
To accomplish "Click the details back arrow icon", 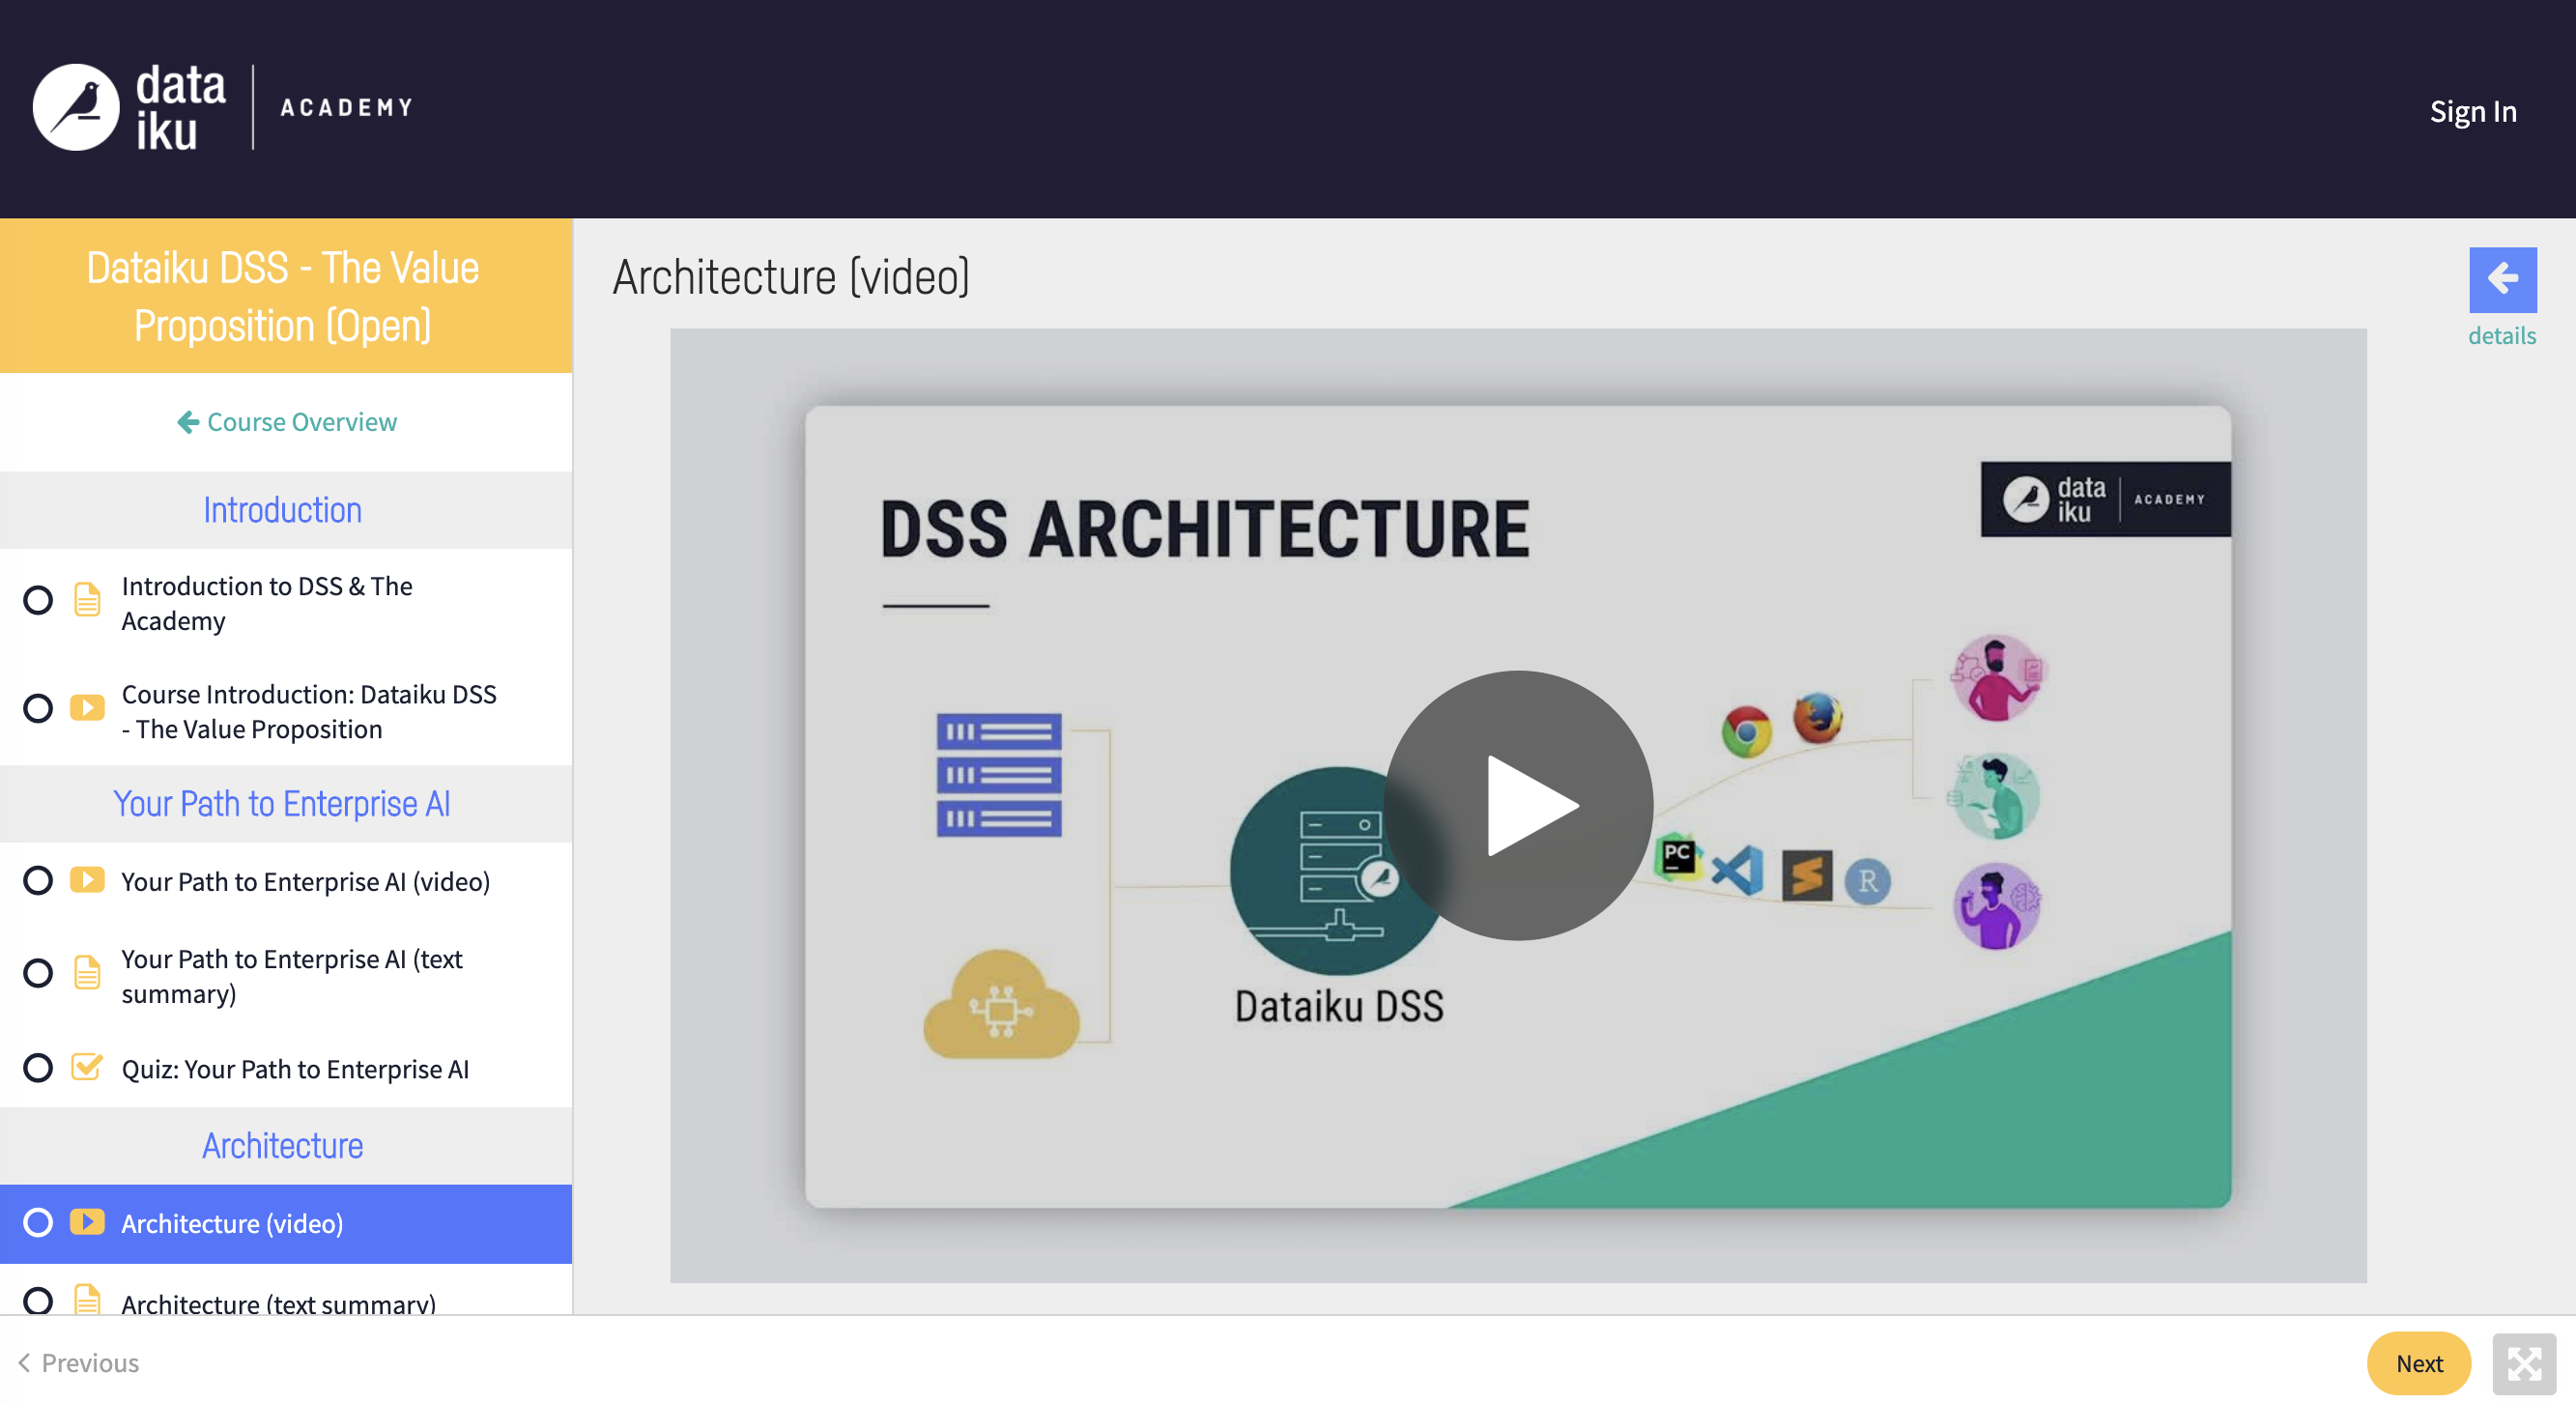I will coord(2502,279).
